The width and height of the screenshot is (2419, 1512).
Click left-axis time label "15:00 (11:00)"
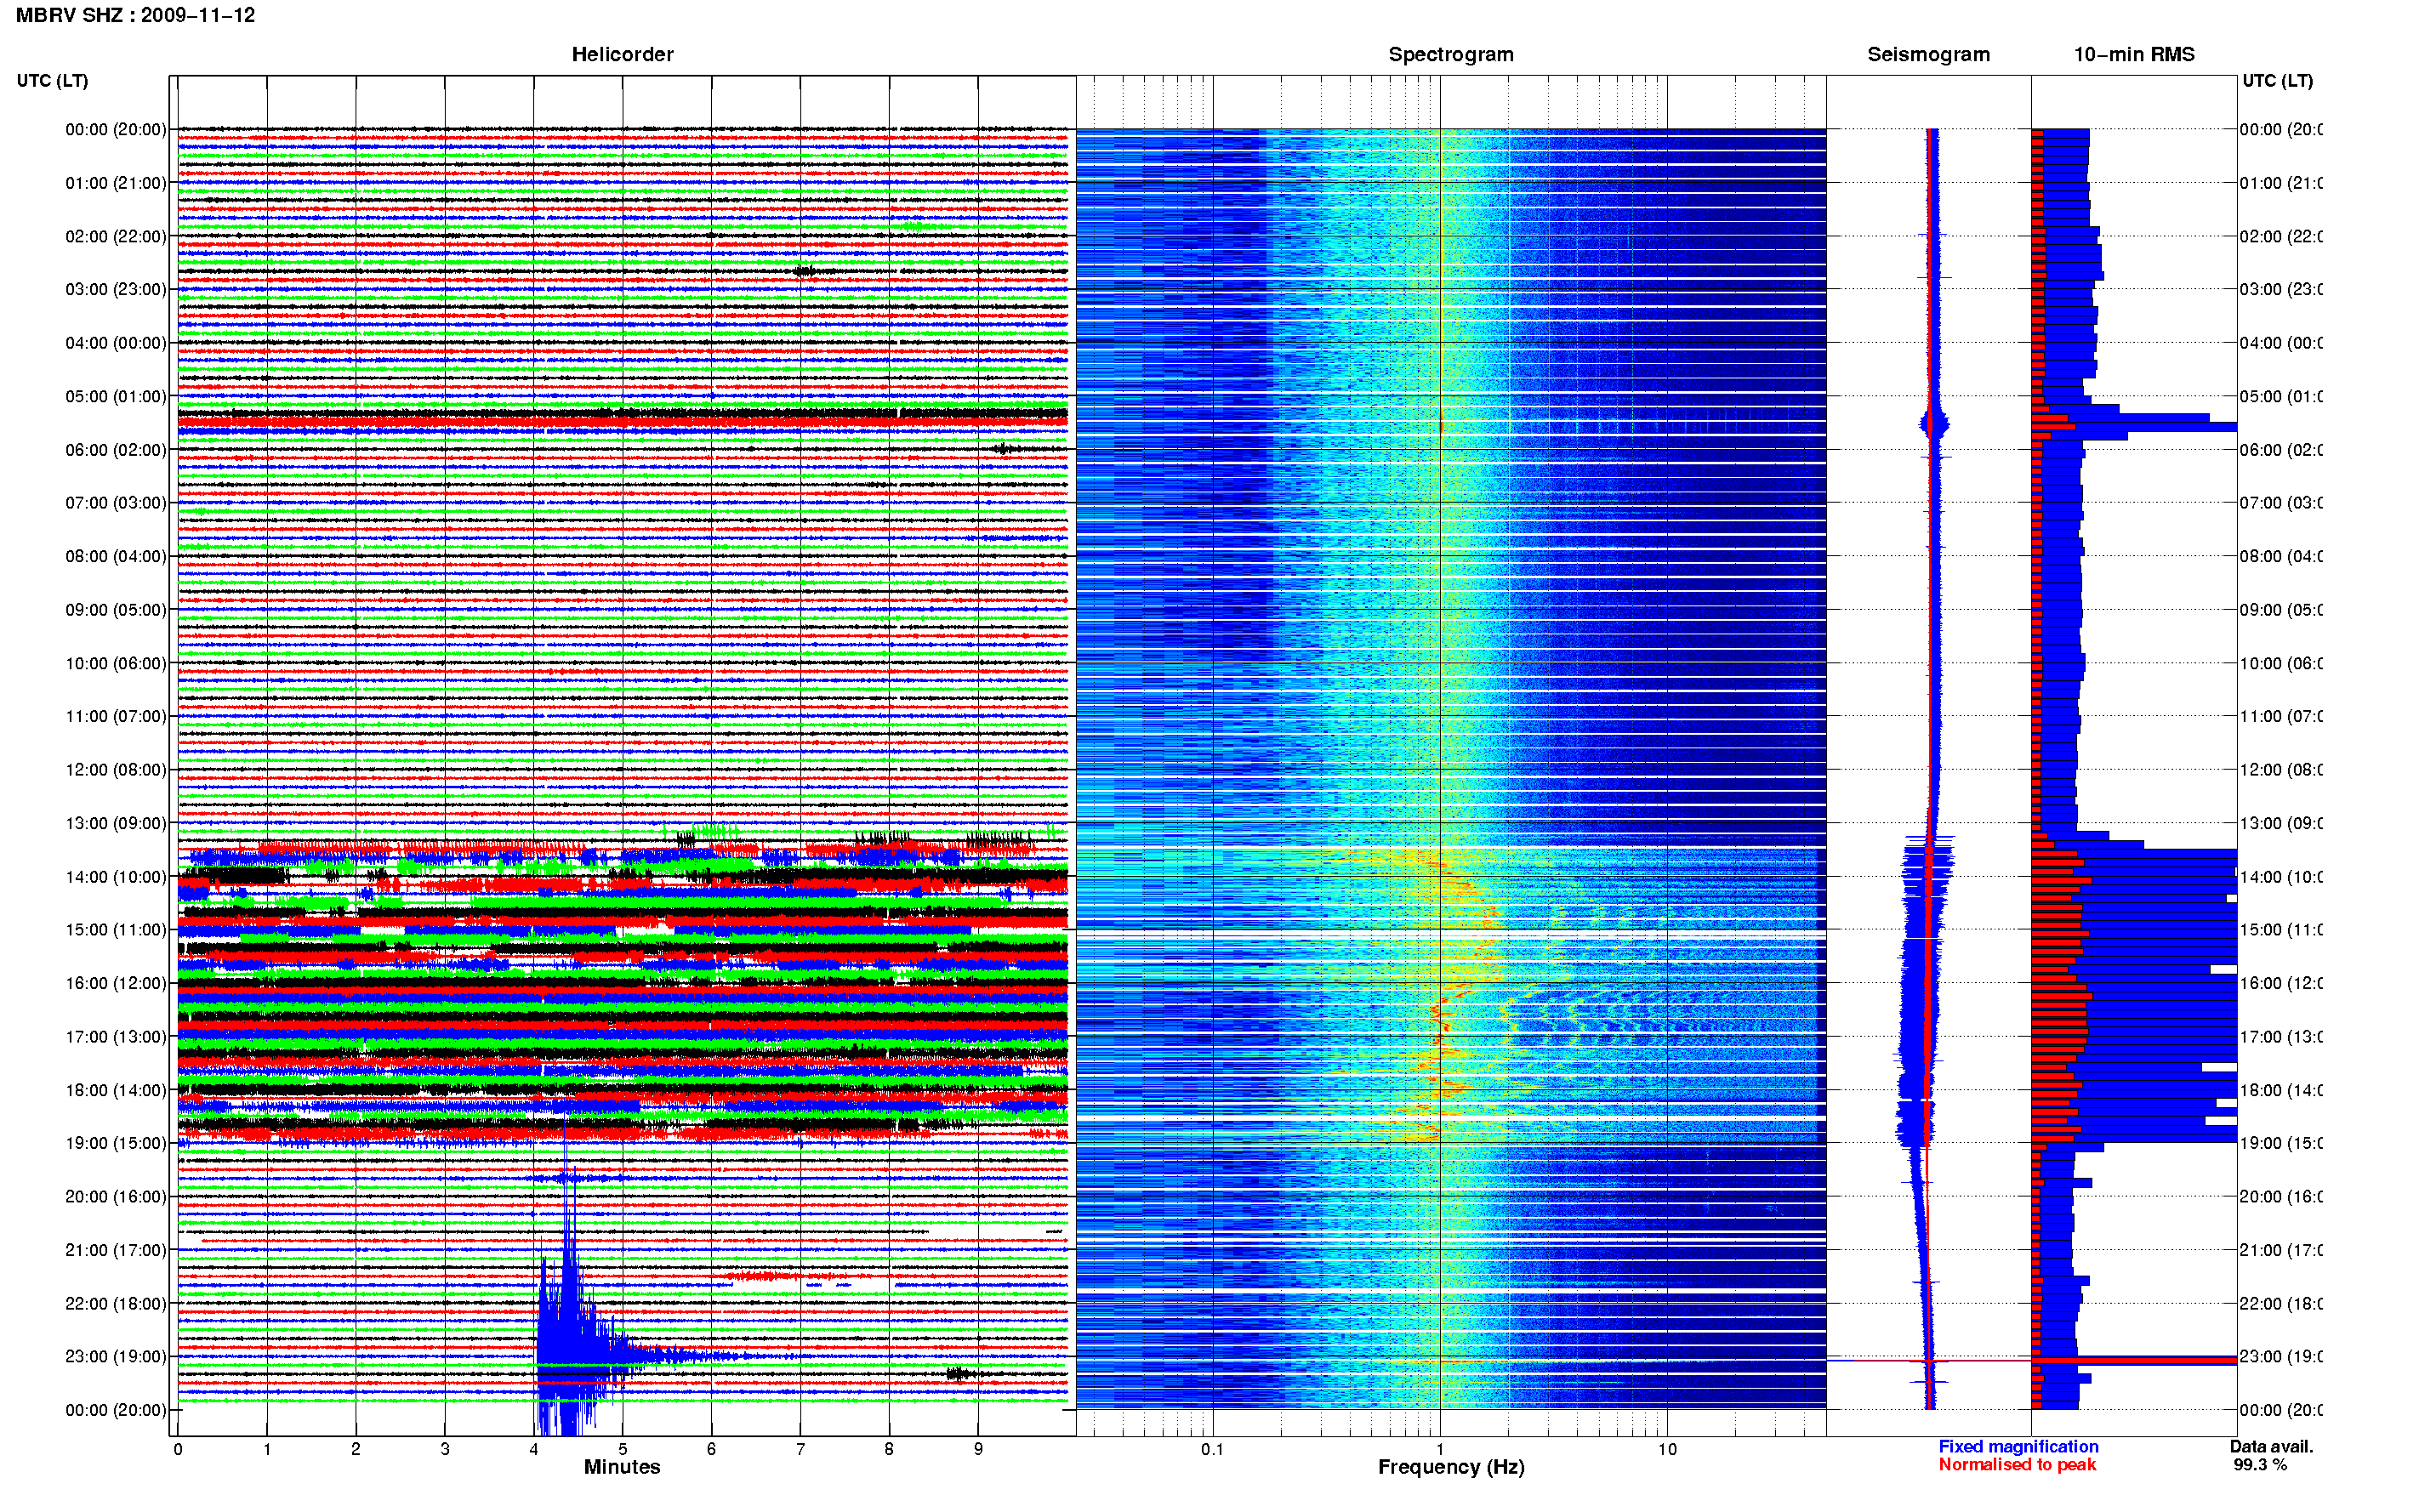click(x=116, y=930)
